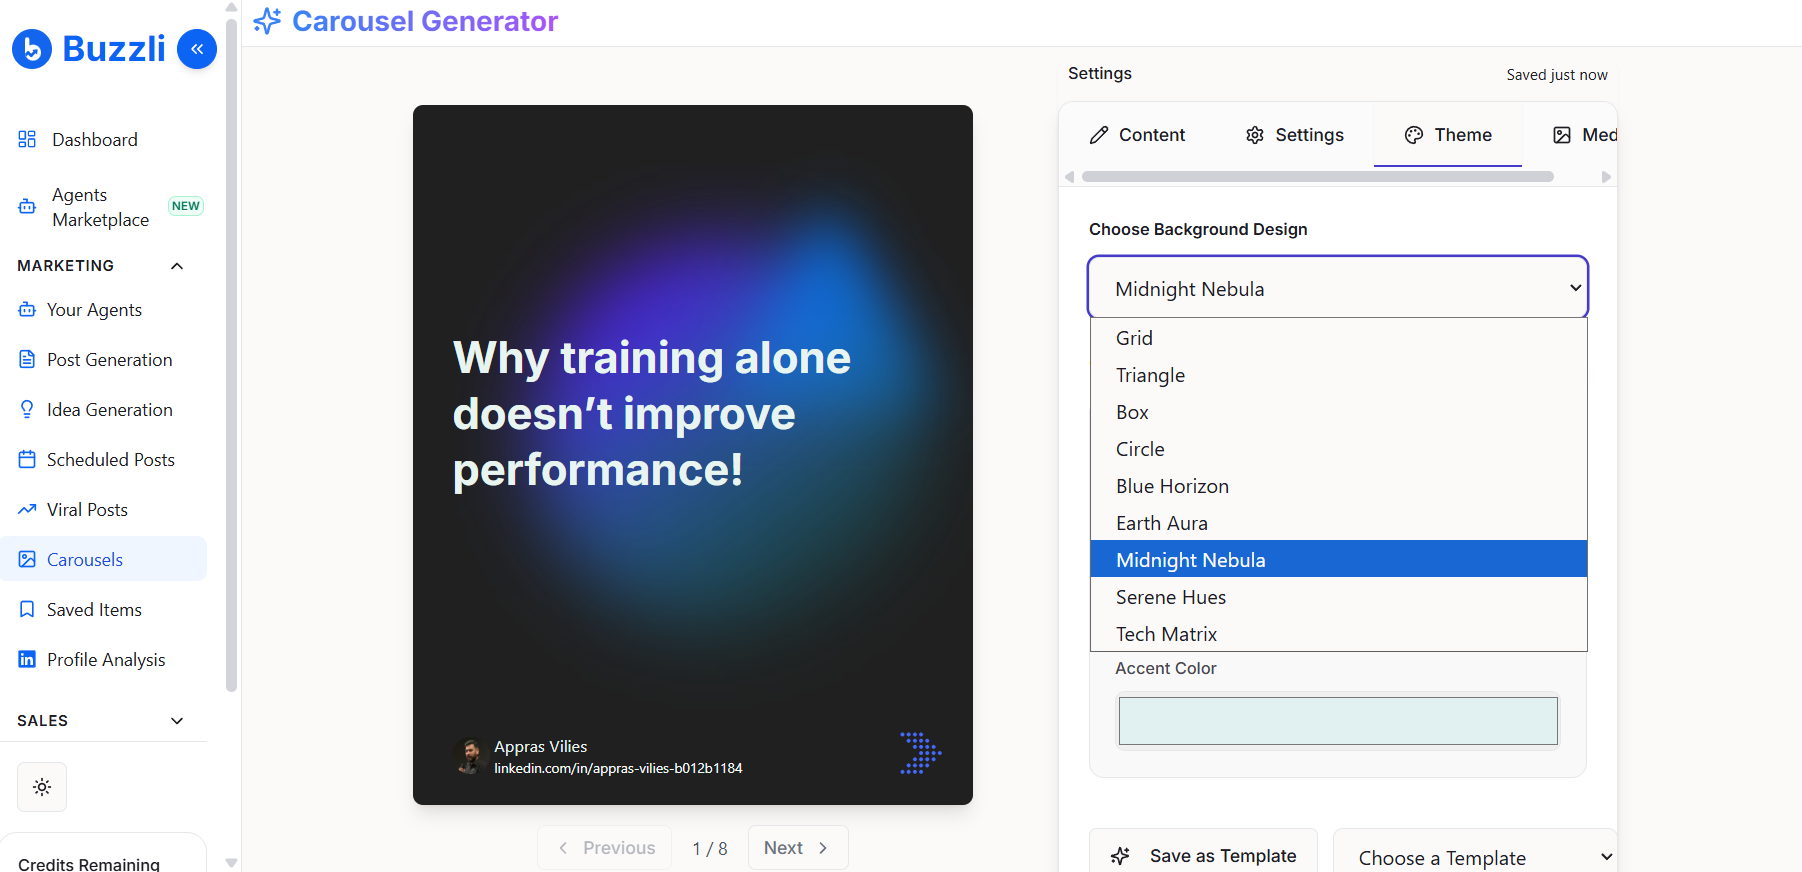Select Triangle background design
The image size is (1802, 872).
point(1339,375)
